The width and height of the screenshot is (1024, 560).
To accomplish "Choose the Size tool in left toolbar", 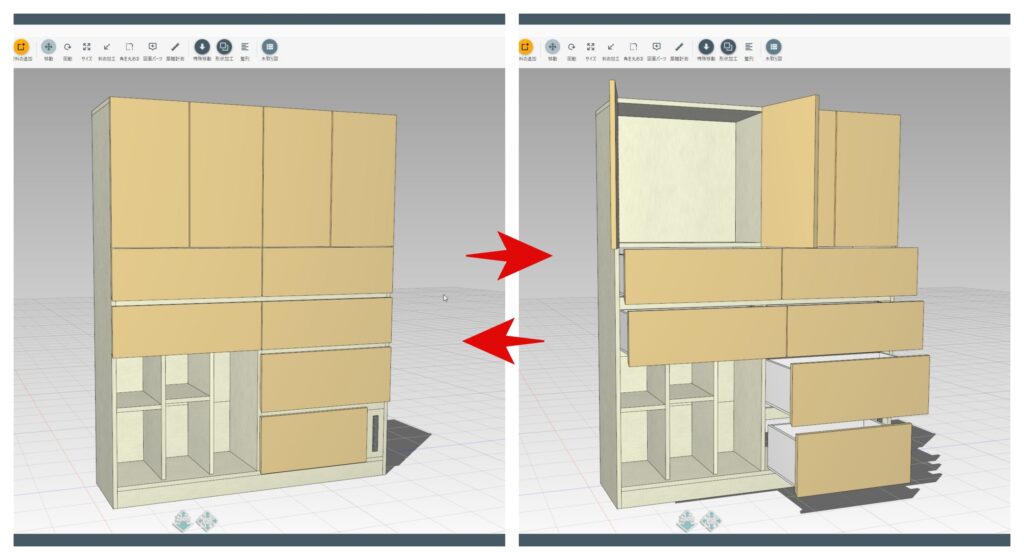I will 87,47.
